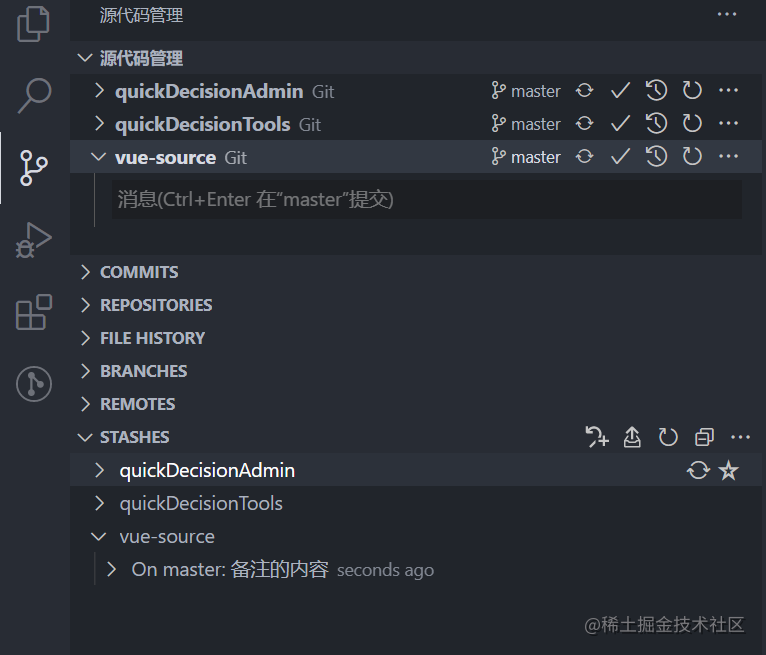The image size is (766, 655).
Task: Star the quickDecisionAdmin stash repository
Action: [x=729, y=470]
